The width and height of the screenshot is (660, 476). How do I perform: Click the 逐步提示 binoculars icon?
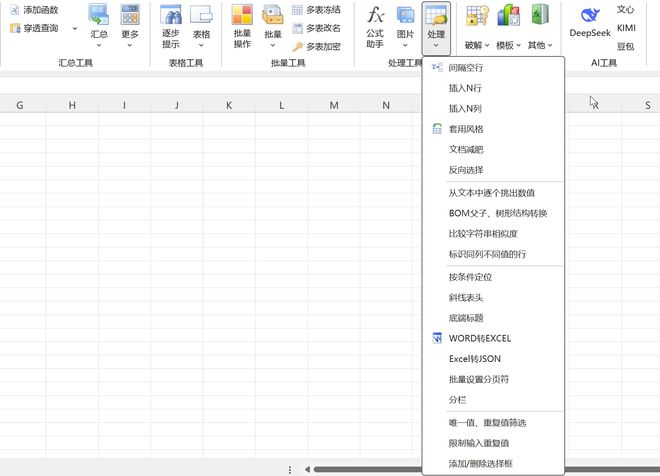click(x=170, y=15)
